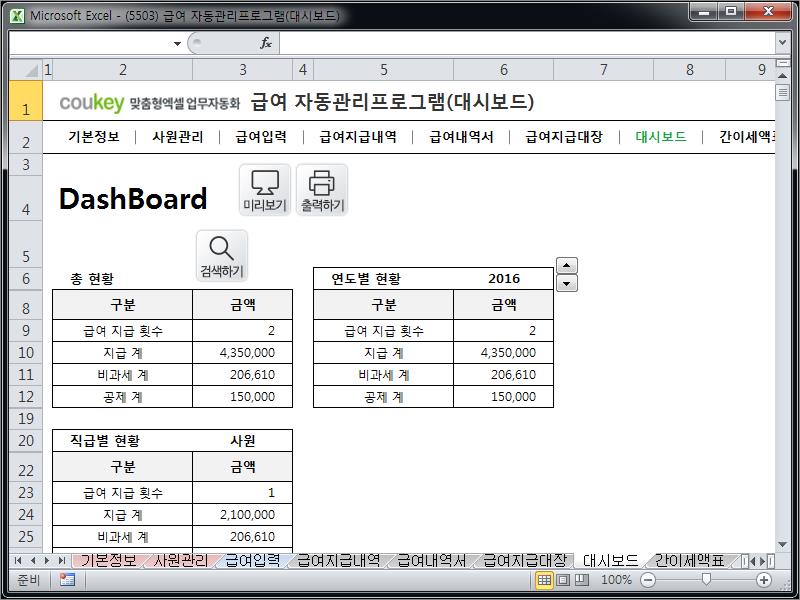Expand the formula bar chevron
This screenshot has height=600, width=800.
[x=782, y=43]
